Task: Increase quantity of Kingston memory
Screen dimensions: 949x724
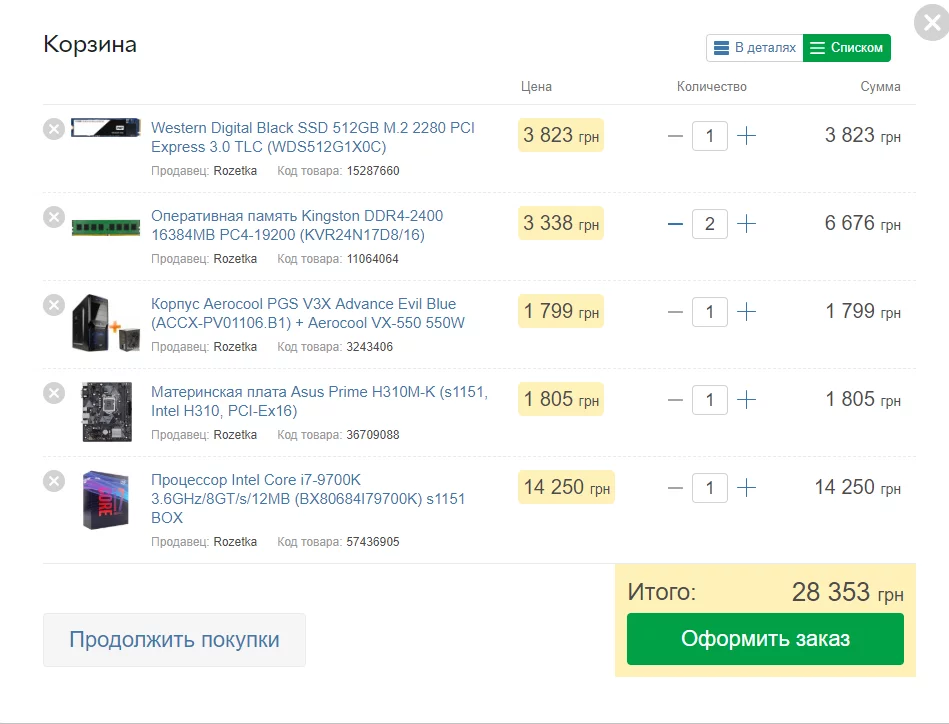Action: (x=746, y=224)
